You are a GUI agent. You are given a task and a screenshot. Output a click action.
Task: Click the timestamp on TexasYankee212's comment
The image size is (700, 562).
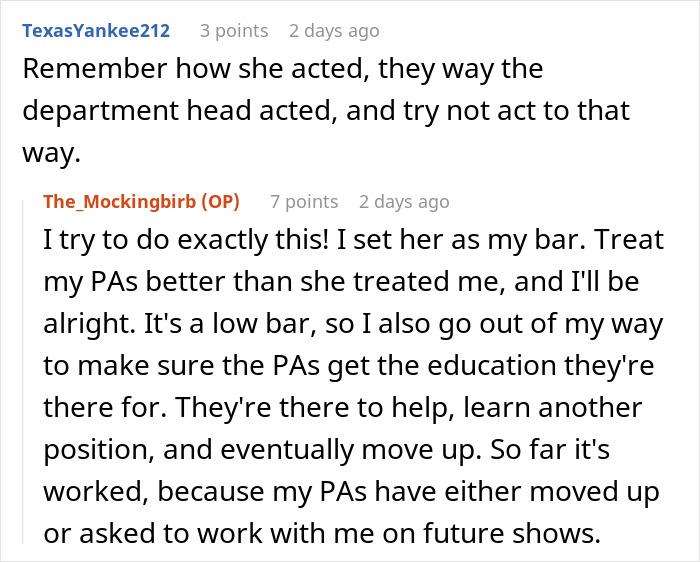pyautogui.click(x=334, y=30)
